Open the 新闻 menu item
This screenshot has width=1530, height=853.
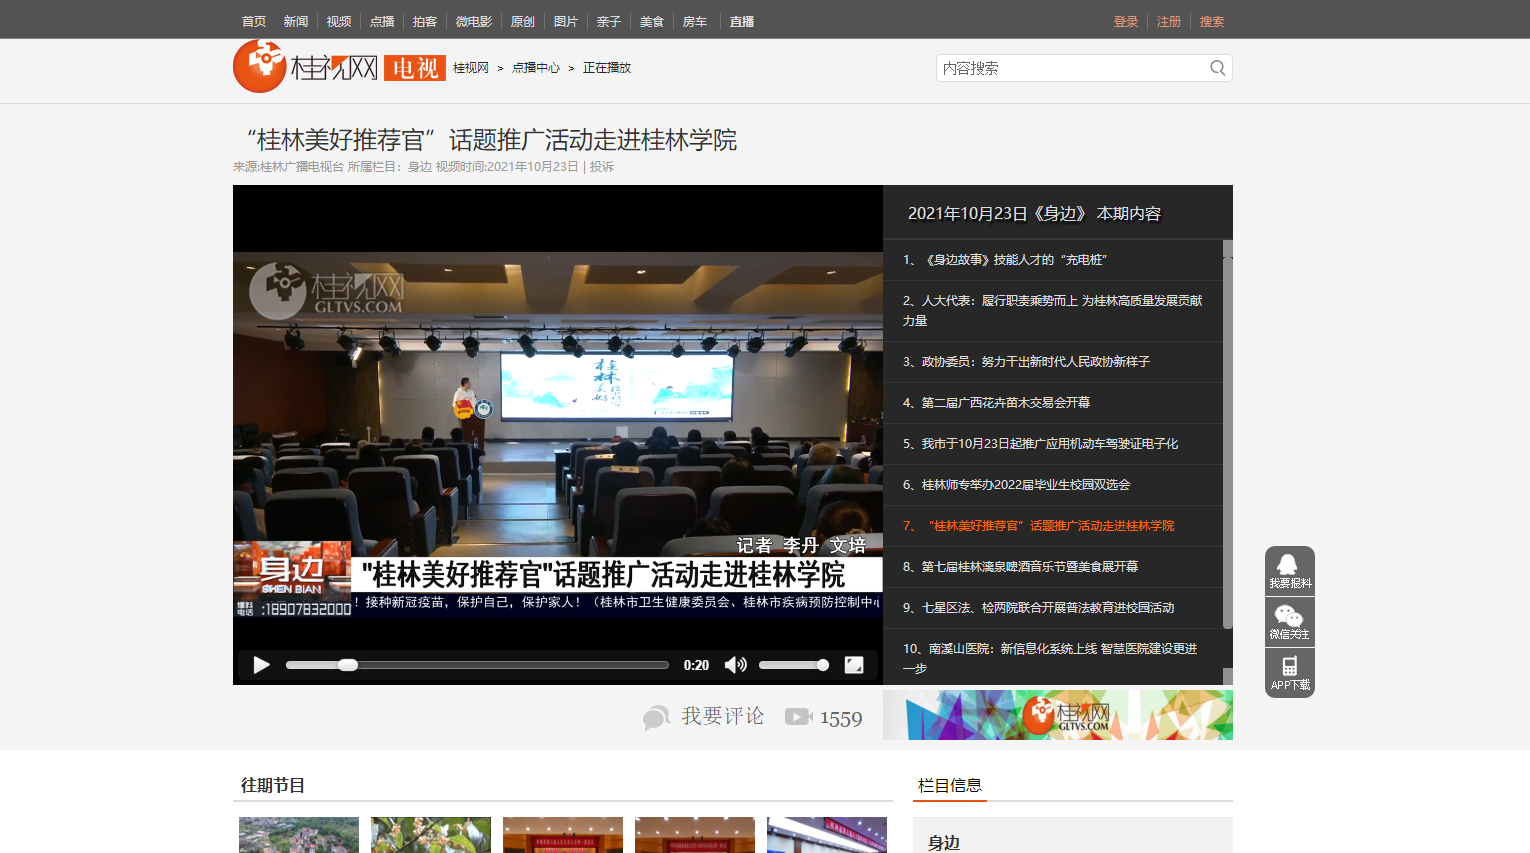pos(296,21)
